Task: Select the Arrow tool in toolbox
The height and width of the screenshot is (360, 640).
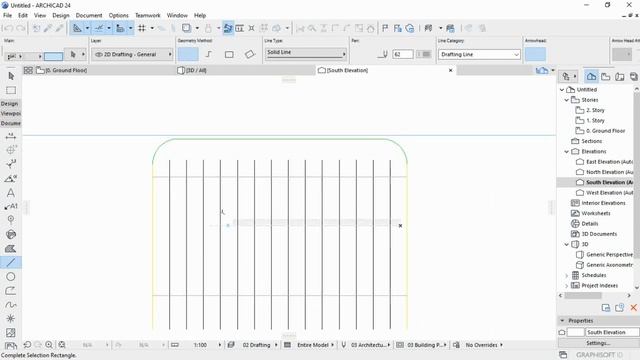Action: 11,76
